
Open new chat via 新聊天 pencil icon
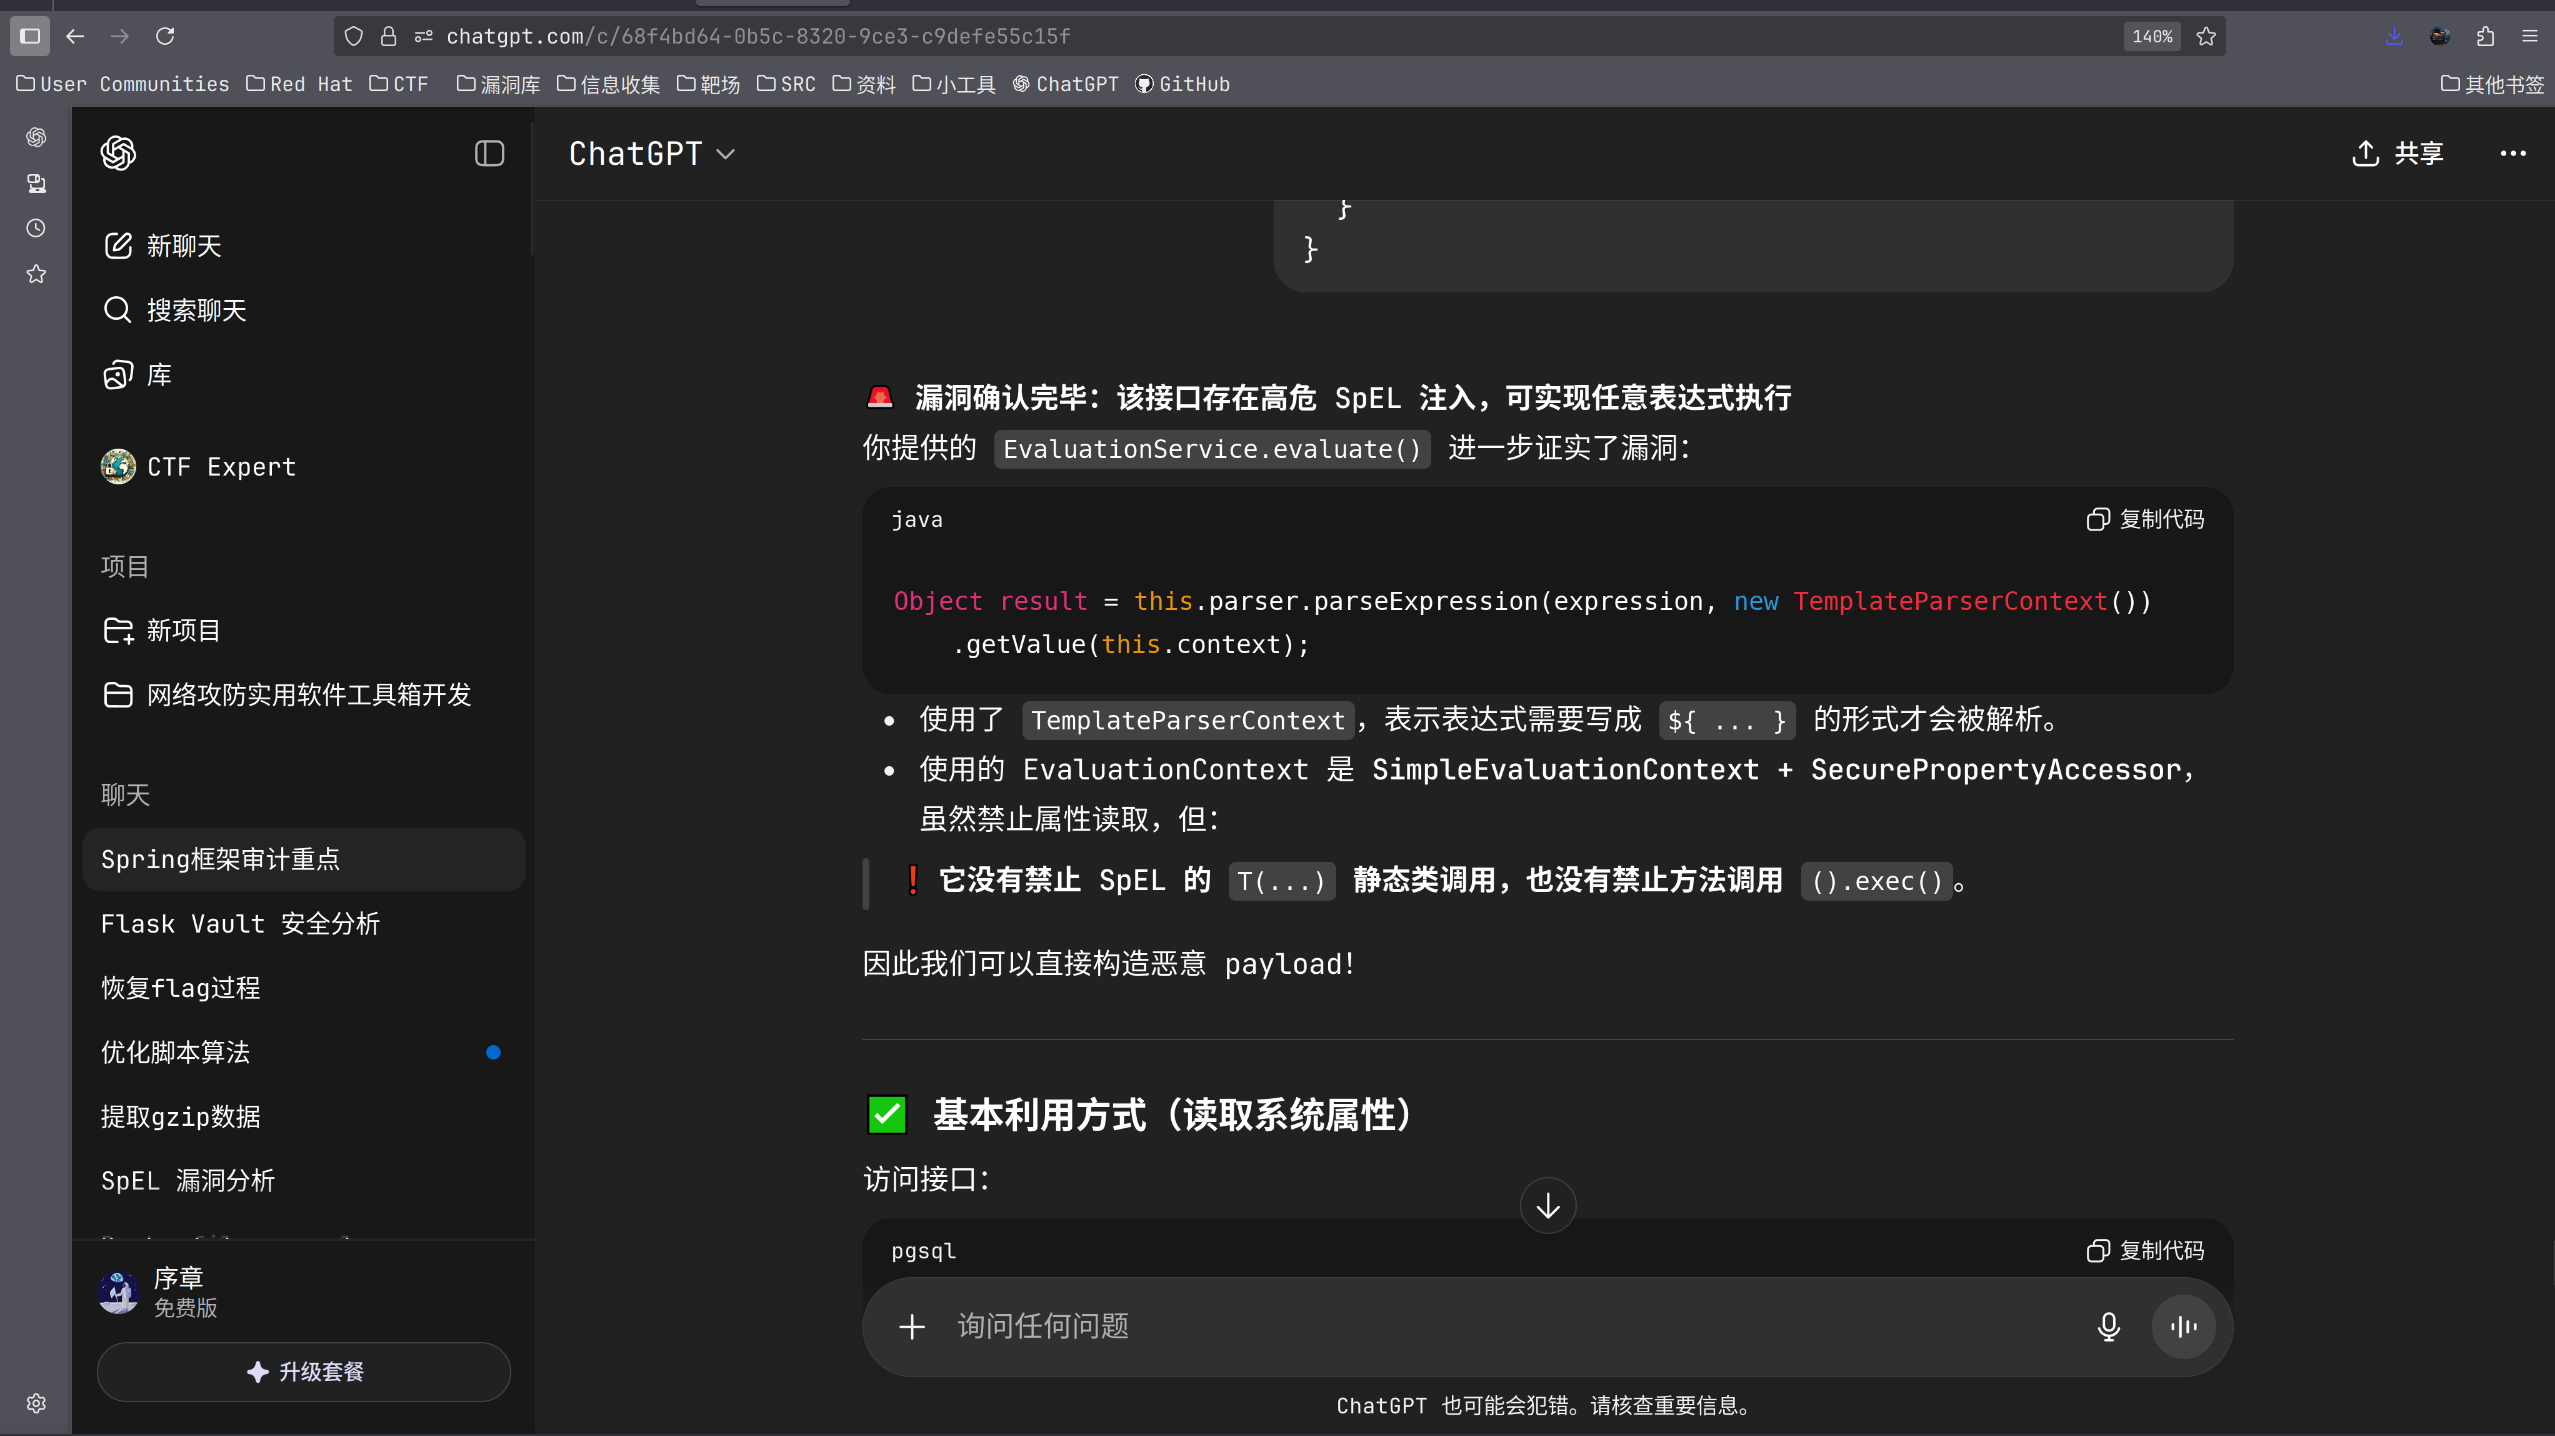point(118,246)
